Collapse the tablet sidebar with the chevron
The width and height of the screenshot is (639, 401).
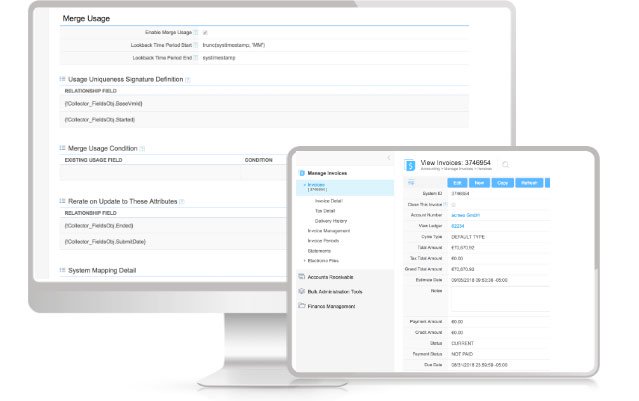389,158
